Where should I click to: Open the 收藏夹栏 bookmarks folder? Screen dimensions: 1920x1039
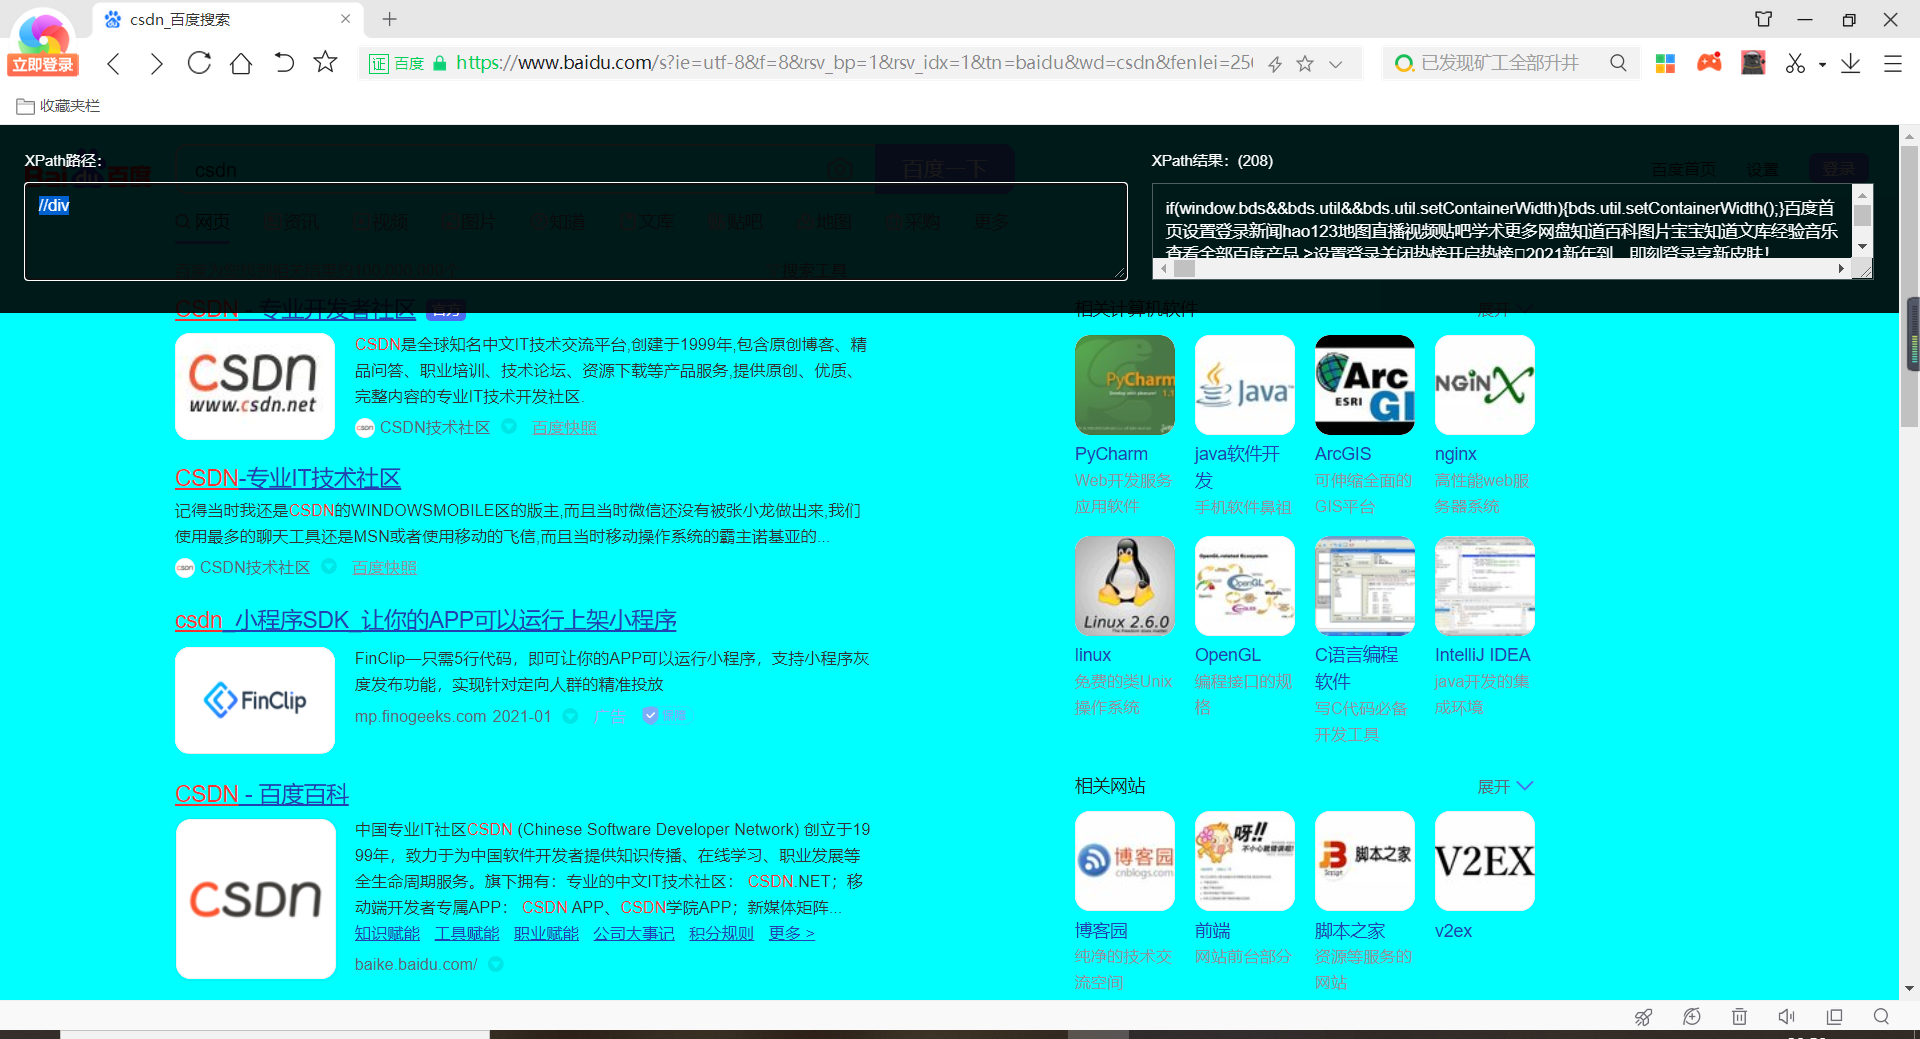pyautogui.click(x=58, y=106)
